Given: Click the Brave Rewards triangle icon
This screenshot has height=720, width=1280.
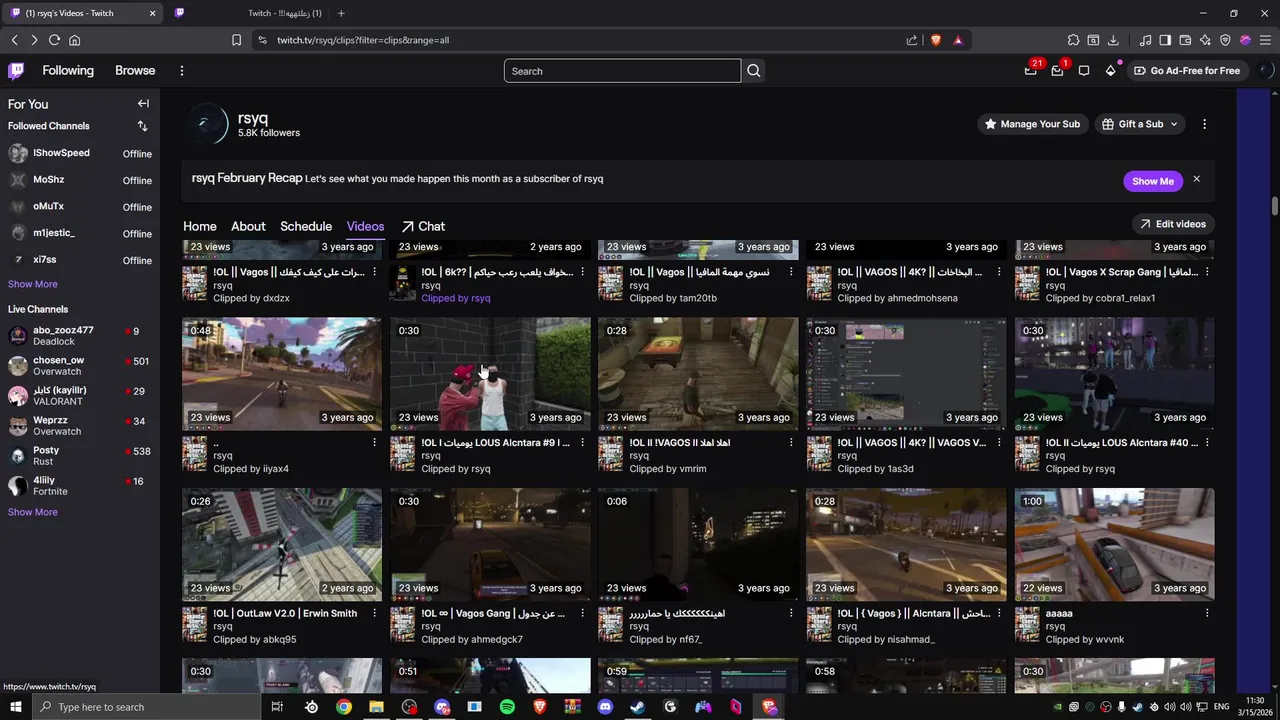Looking at the screenshot, I should (x=958, y=40).
